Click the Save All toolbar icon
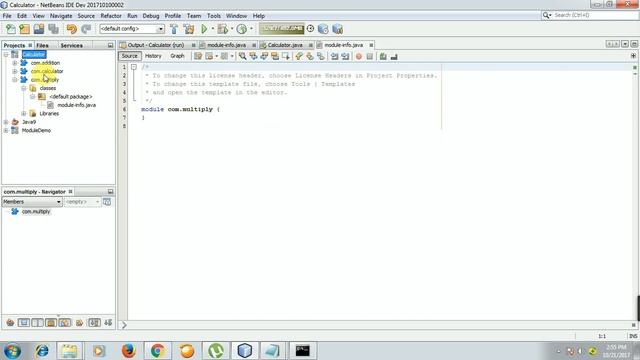640x360 pixels. [53, 29]
